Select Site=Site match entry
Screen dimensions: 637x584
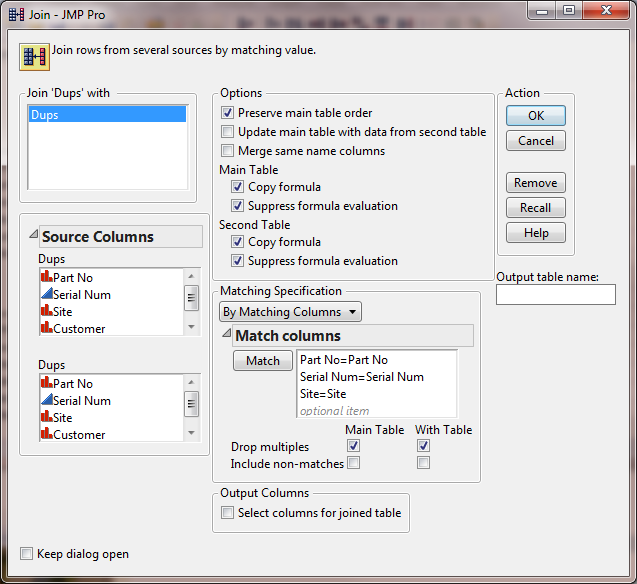(x=323, y=394)
